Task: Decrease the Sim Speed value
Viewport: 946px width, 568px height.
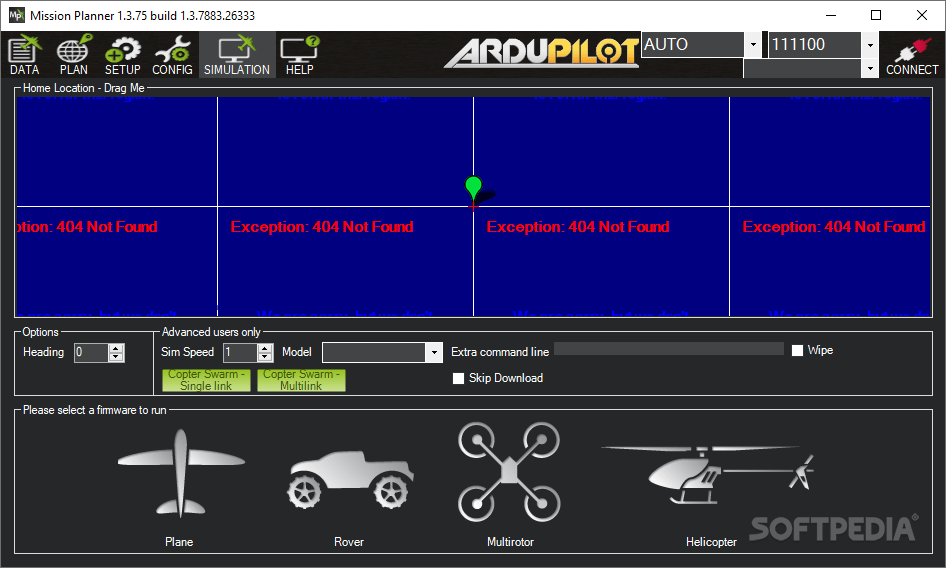Action: [265, 357]
